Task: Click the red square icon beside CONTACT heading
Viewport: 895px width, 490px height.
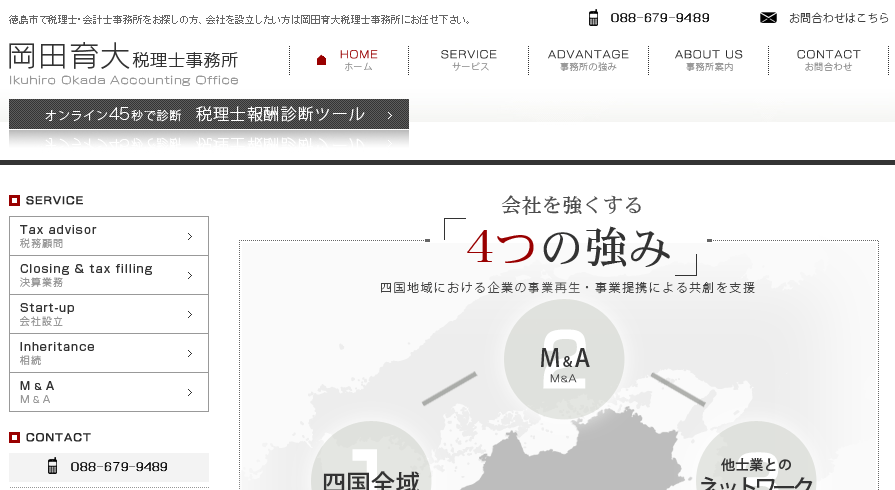Action: (x=14, y=437)
